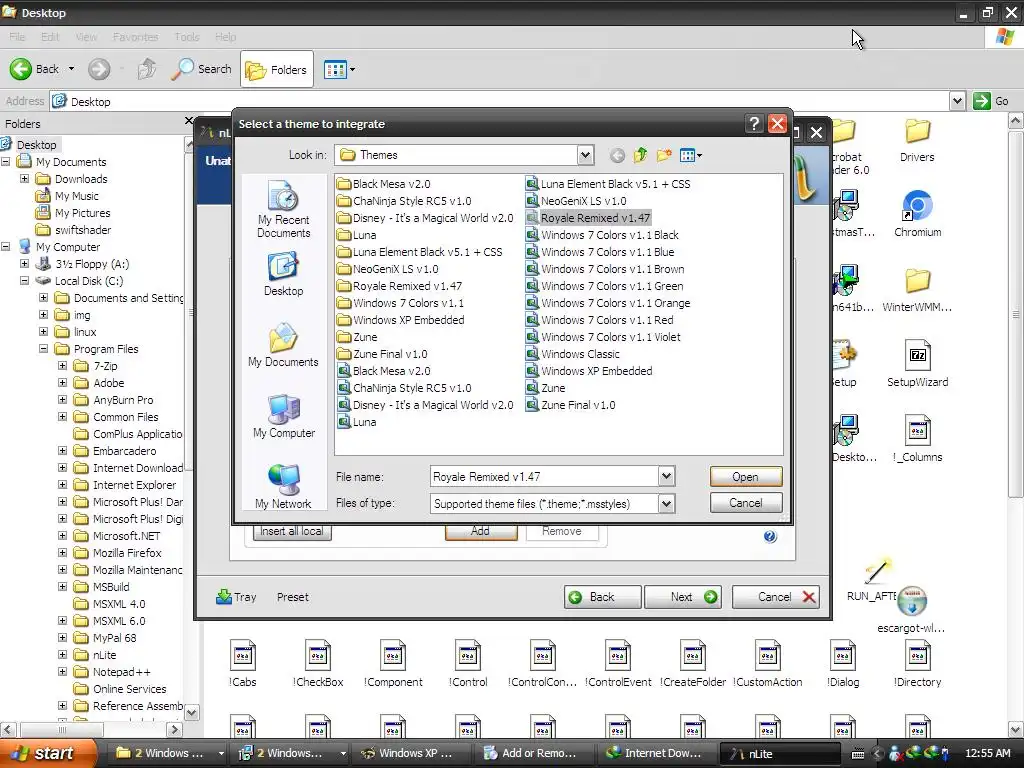
Task: Click the Start button on taskbar
Action: coord(48,753)
